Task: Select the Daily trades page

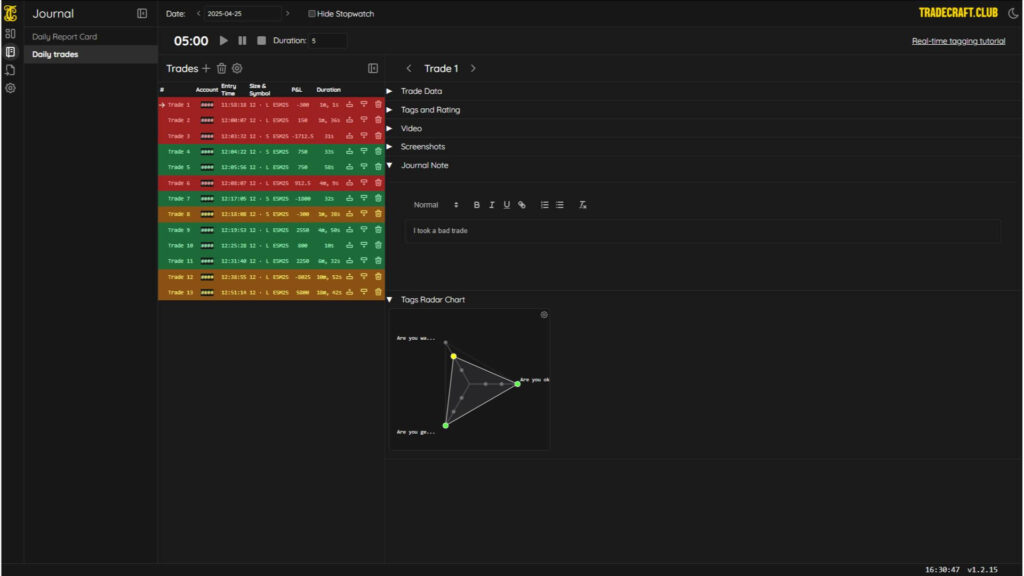Action: [91, 54]
